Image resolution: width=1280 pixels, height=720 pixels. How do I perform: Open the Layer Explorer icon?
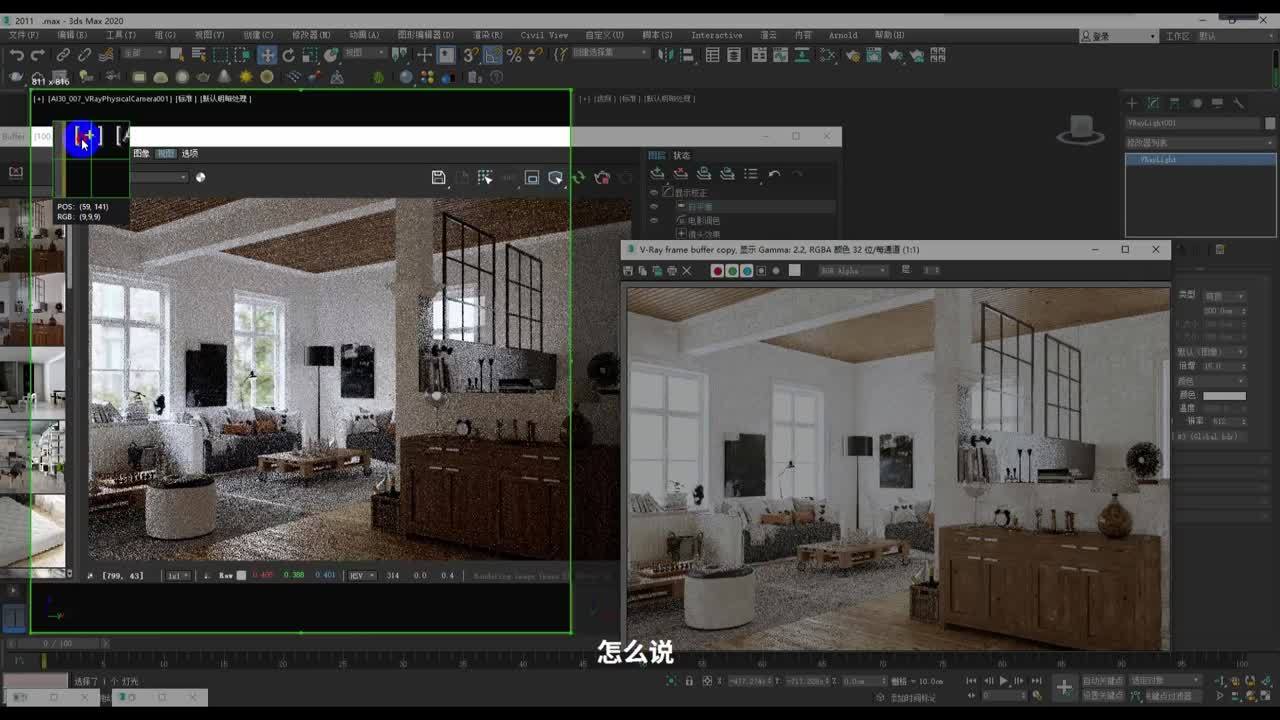tap(734, 56)
